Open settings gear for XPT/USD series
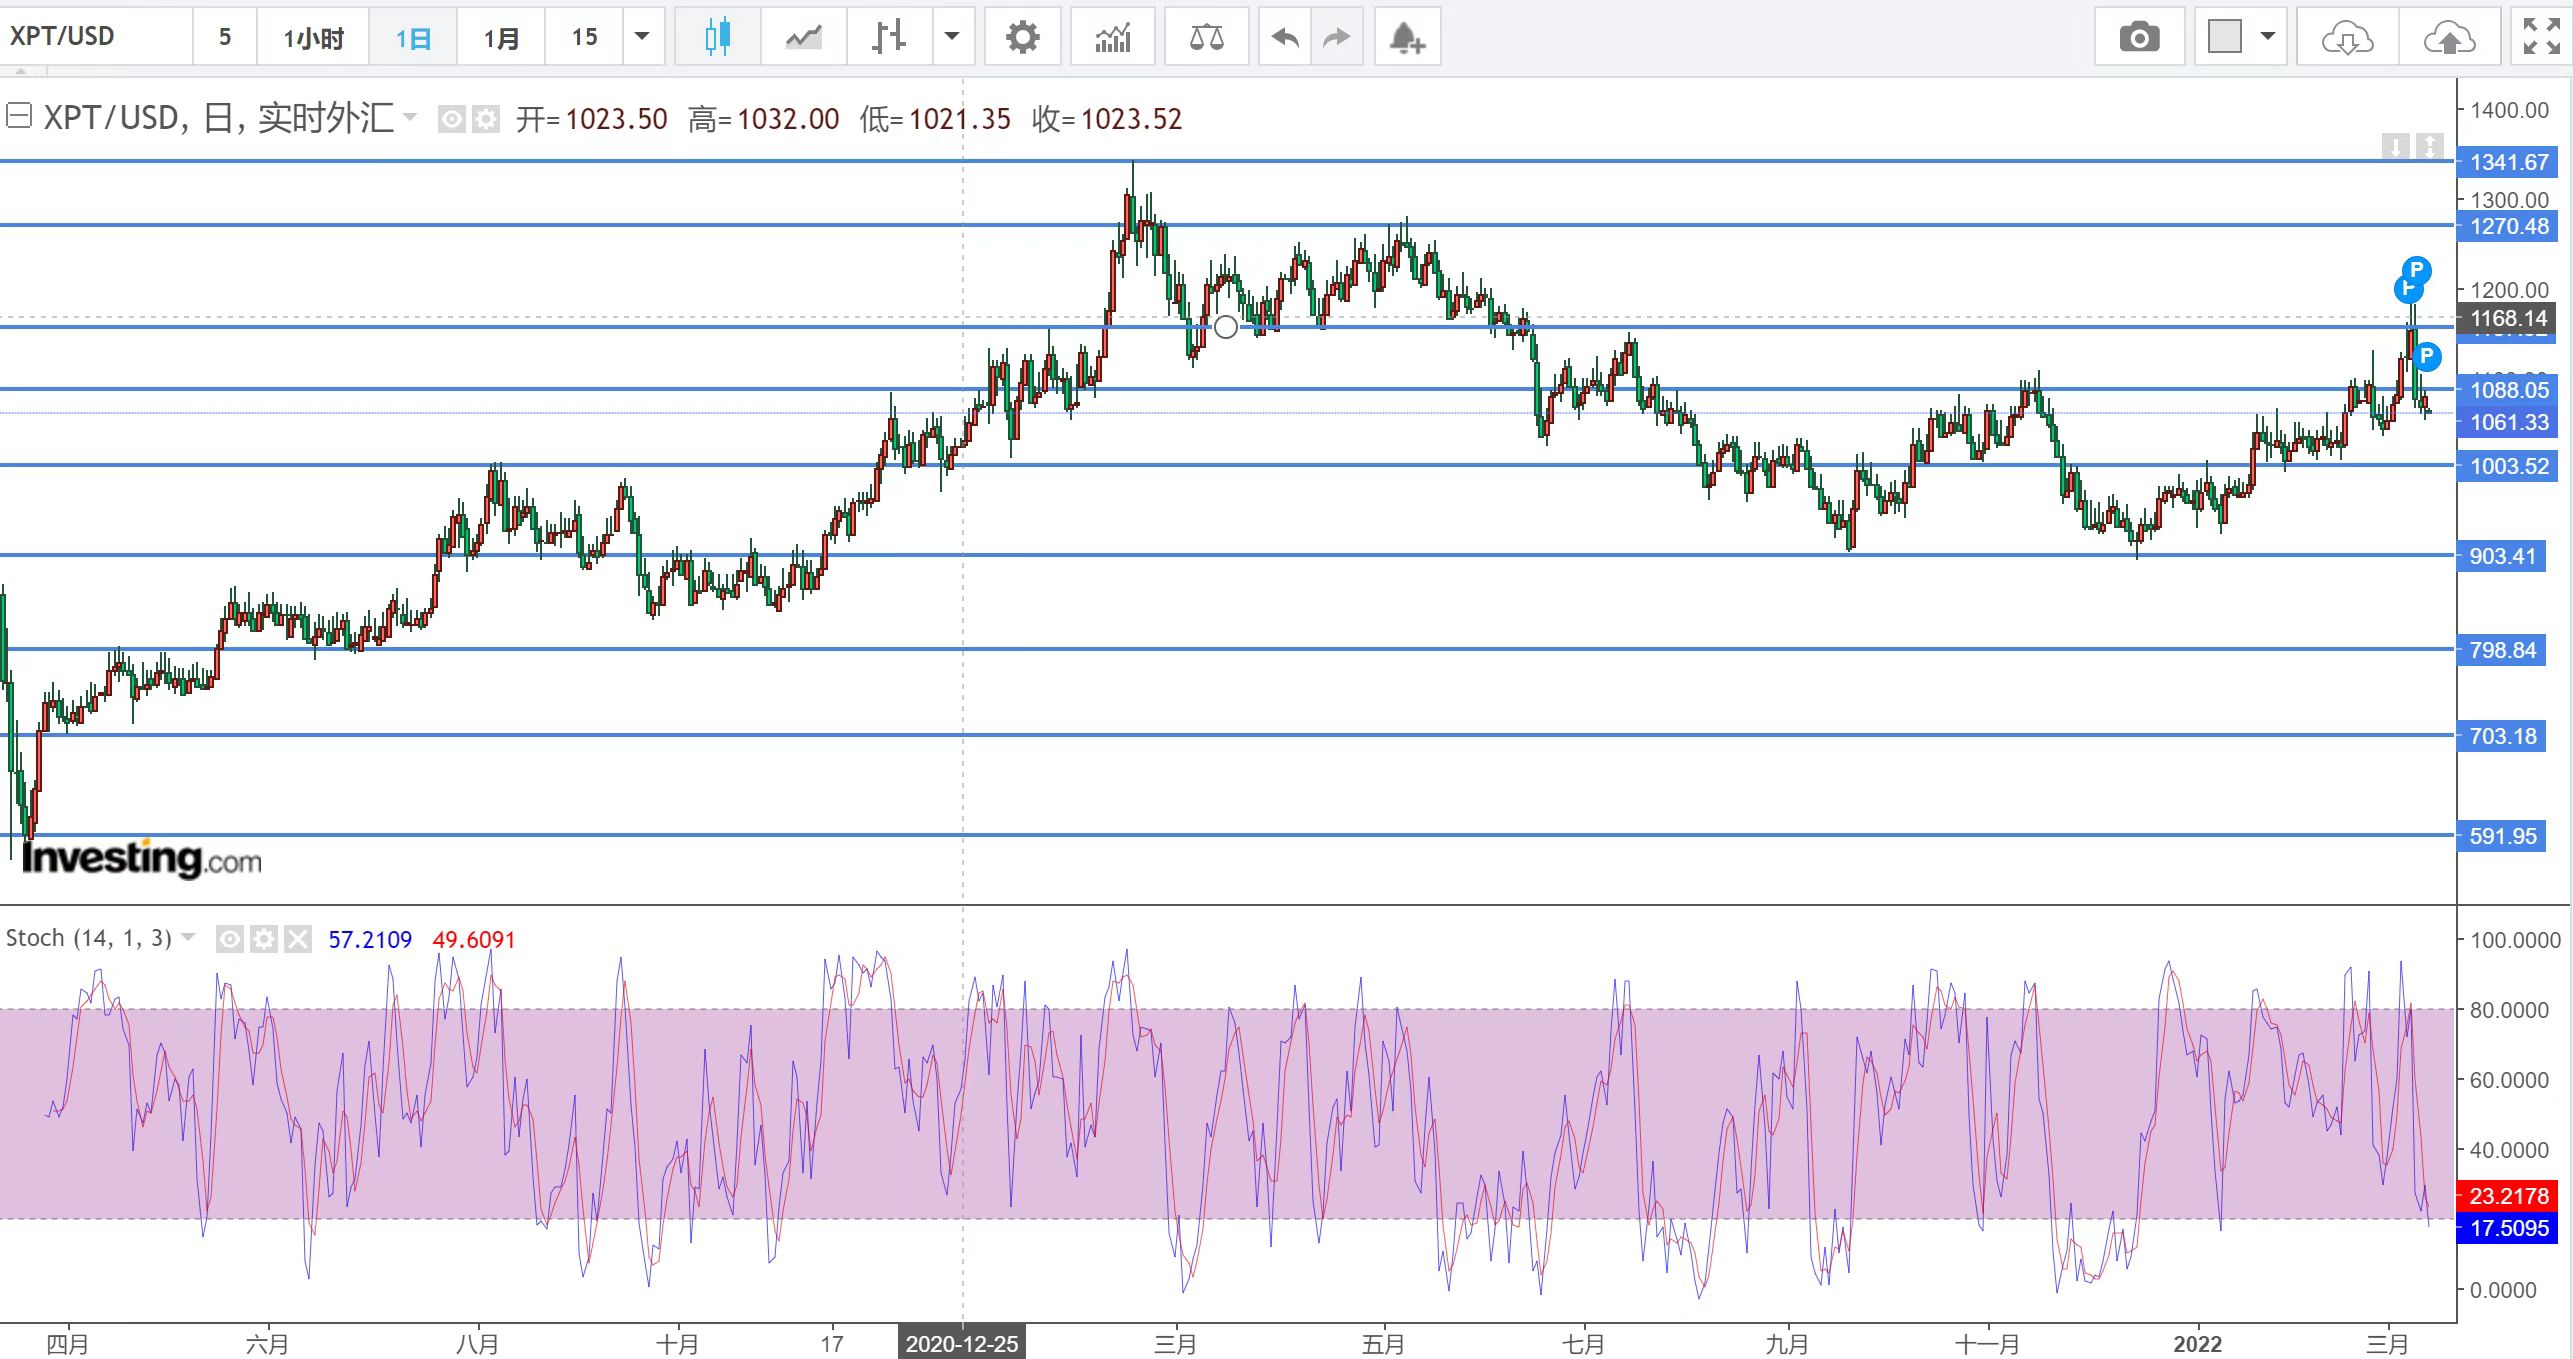Viewport: 2573px width, 1359px height. click(x=486, y=120)
